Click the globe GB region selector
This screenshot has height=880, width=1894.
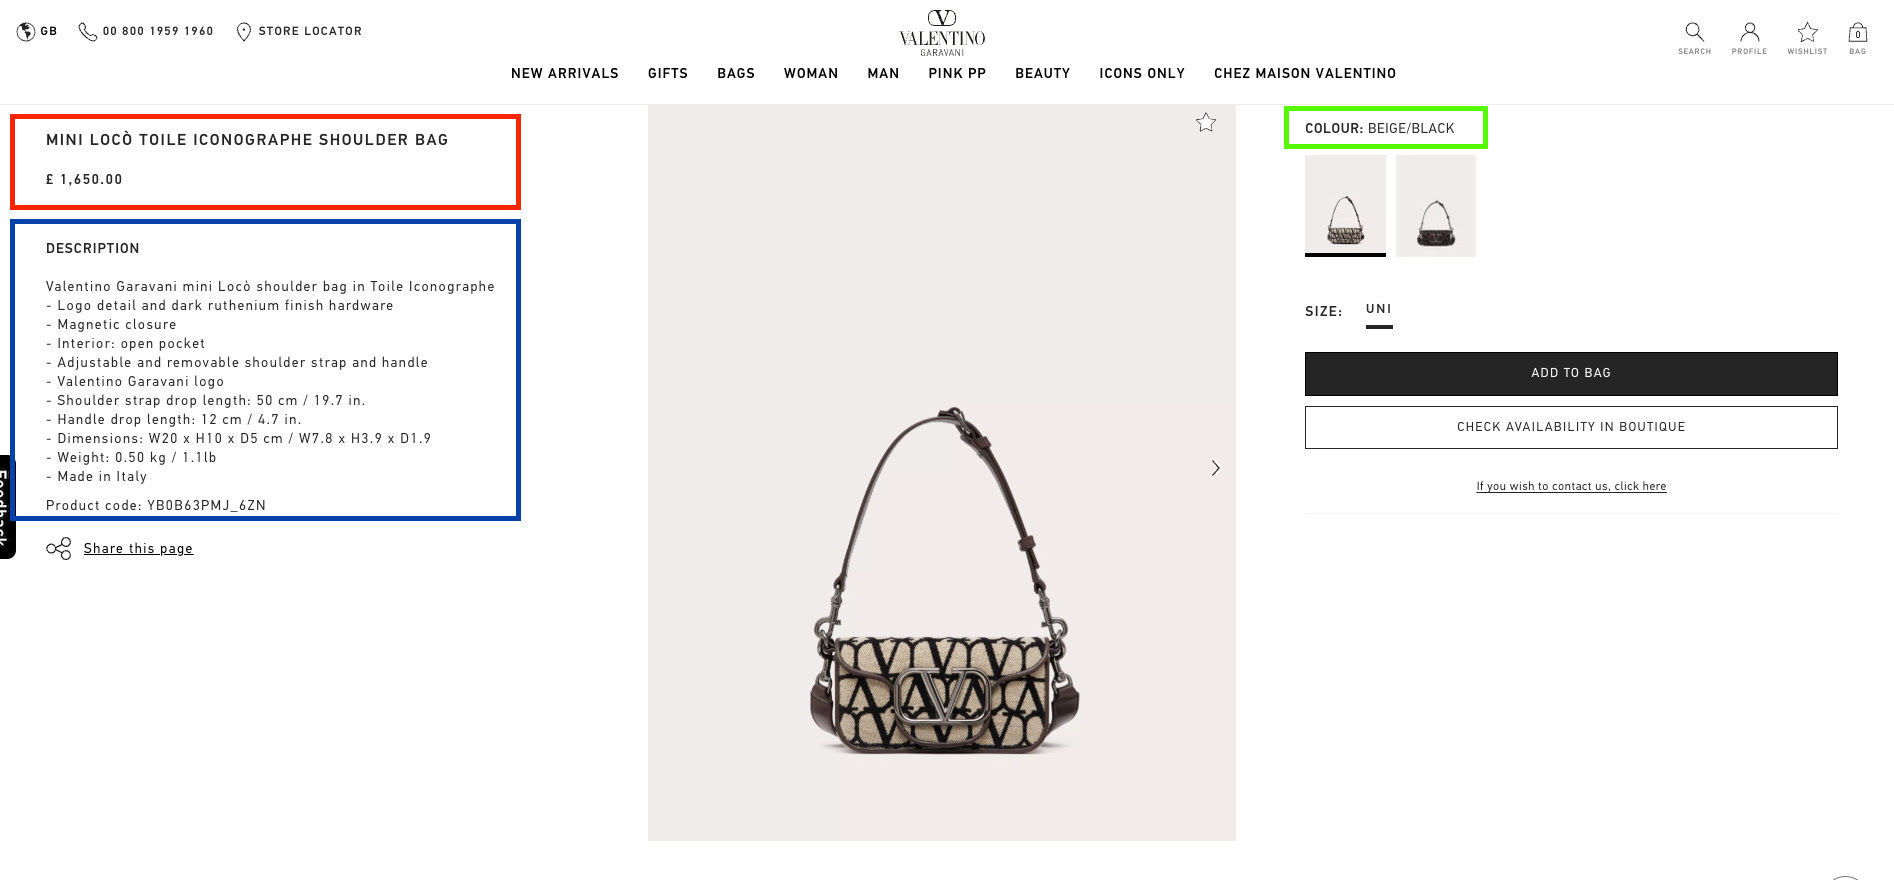pos(37,31)
